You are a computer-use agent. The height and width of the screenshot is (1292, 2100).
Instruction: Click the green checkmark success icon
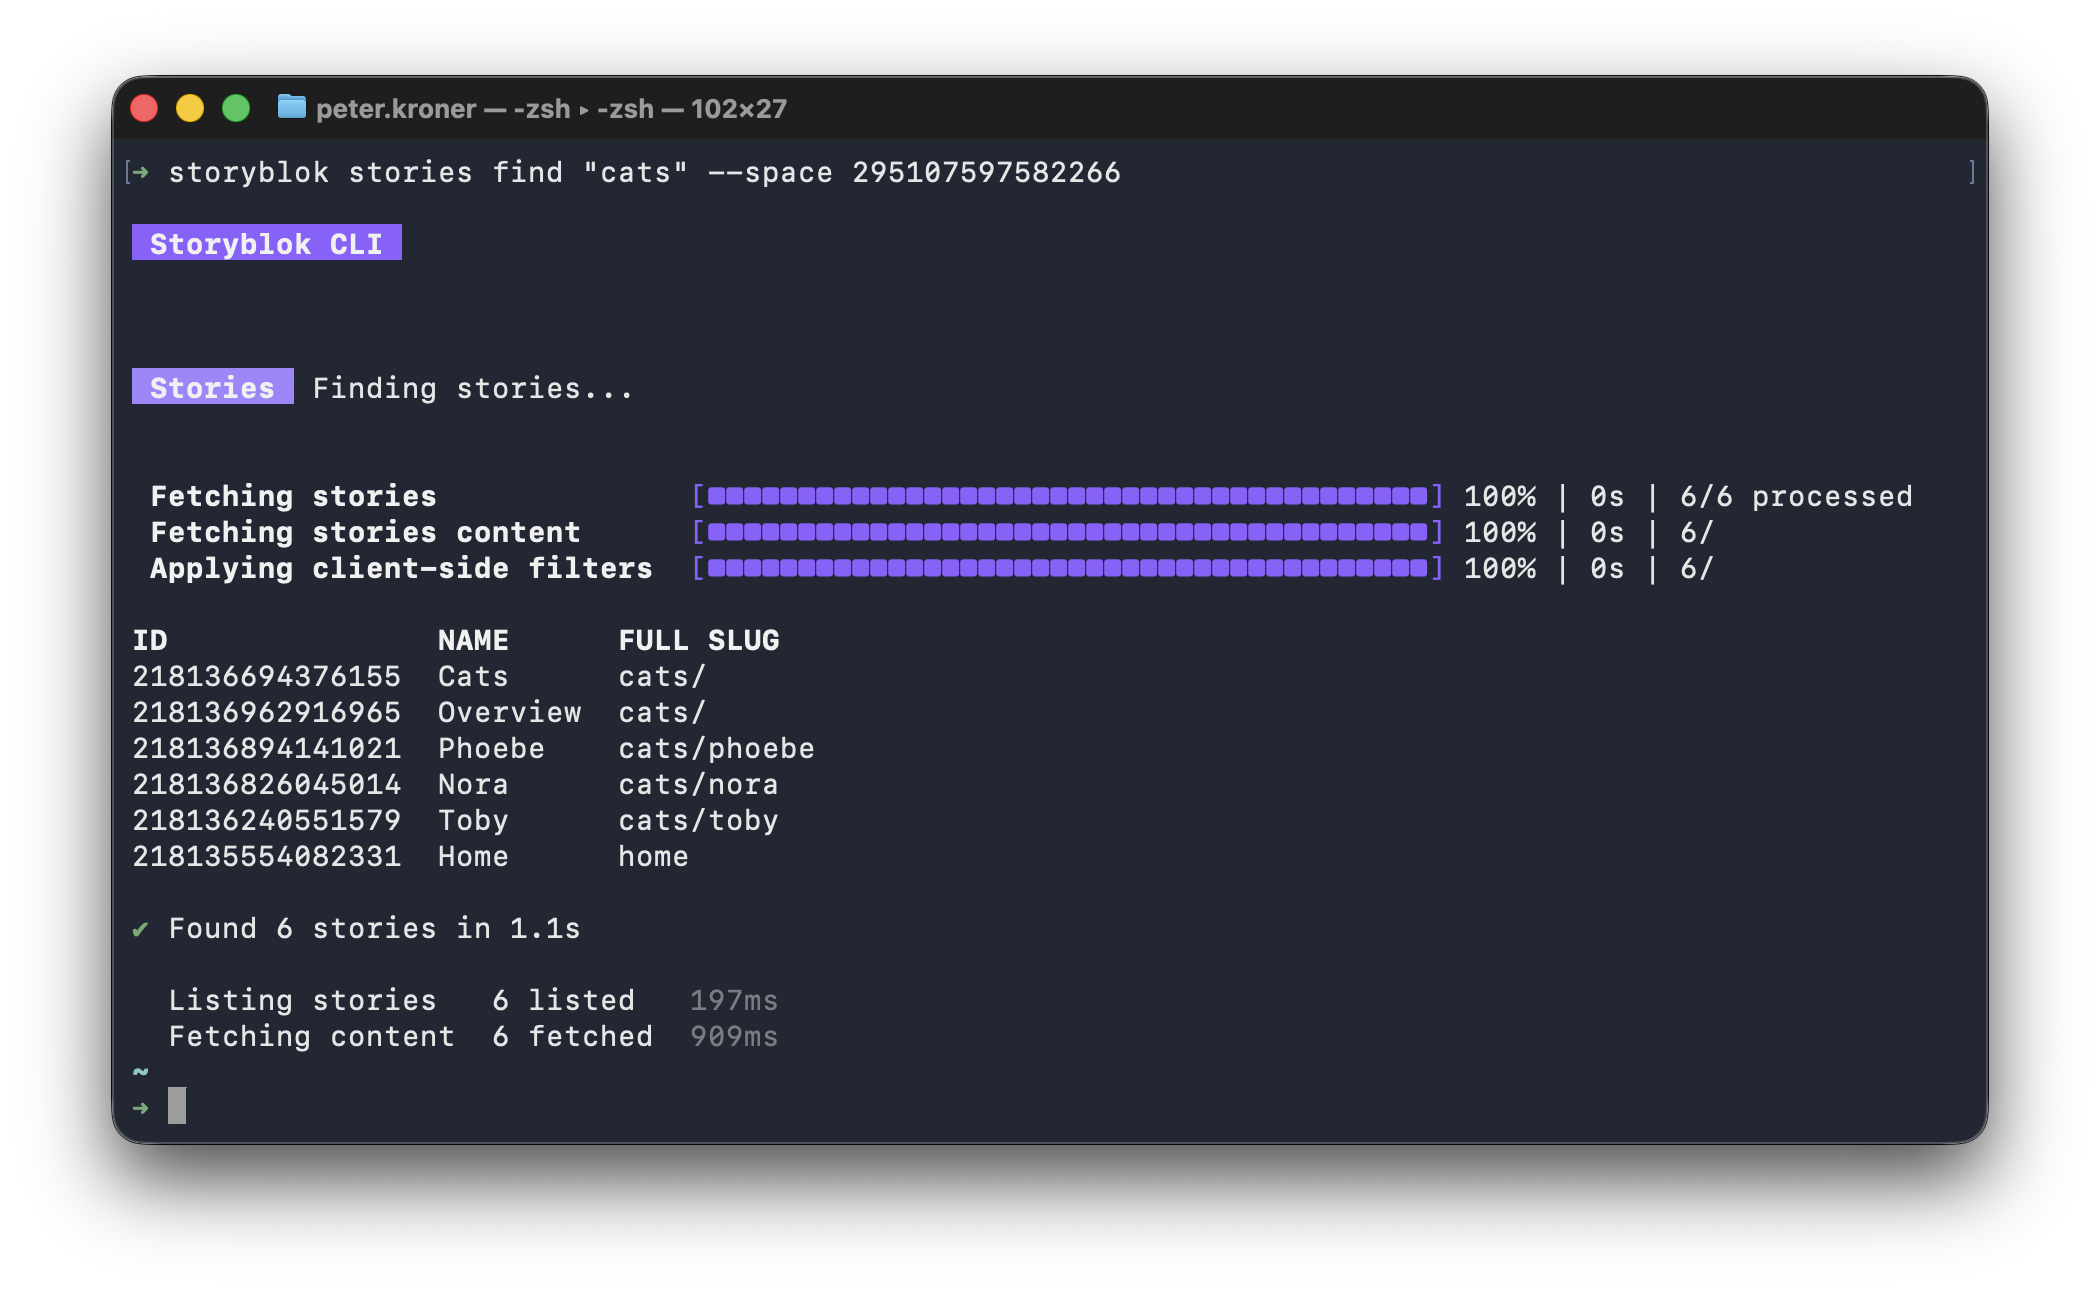pos(140,929)
